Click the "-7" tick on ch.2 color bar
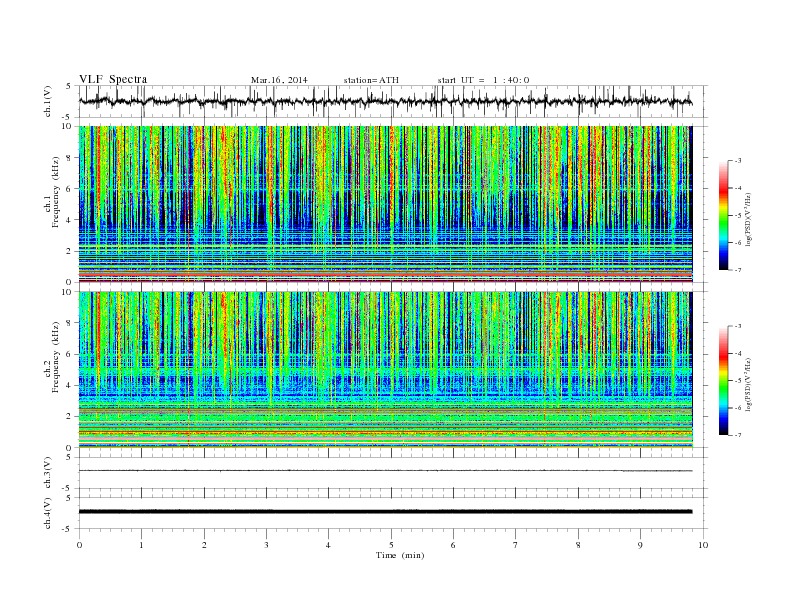 (x=737, y=435)
